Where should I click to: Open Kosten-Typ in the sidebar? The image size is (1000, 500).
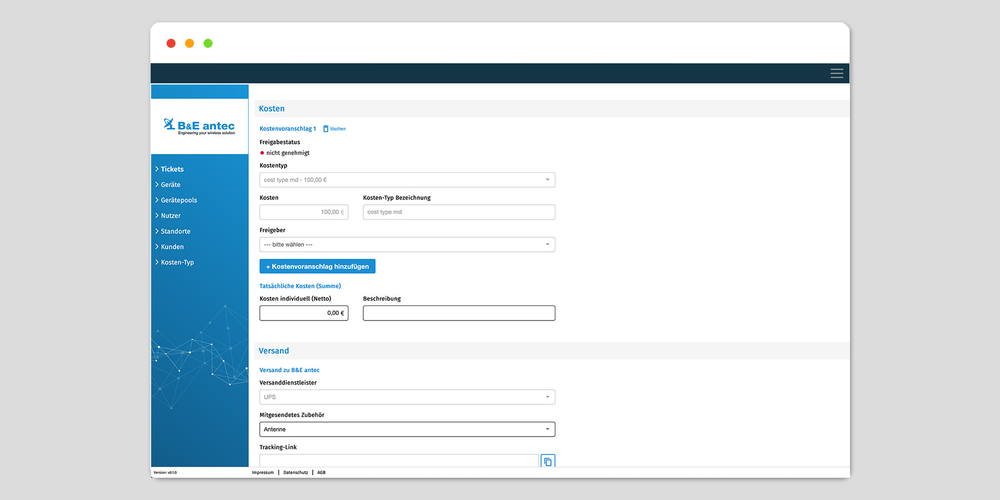(x=175, y=262)
